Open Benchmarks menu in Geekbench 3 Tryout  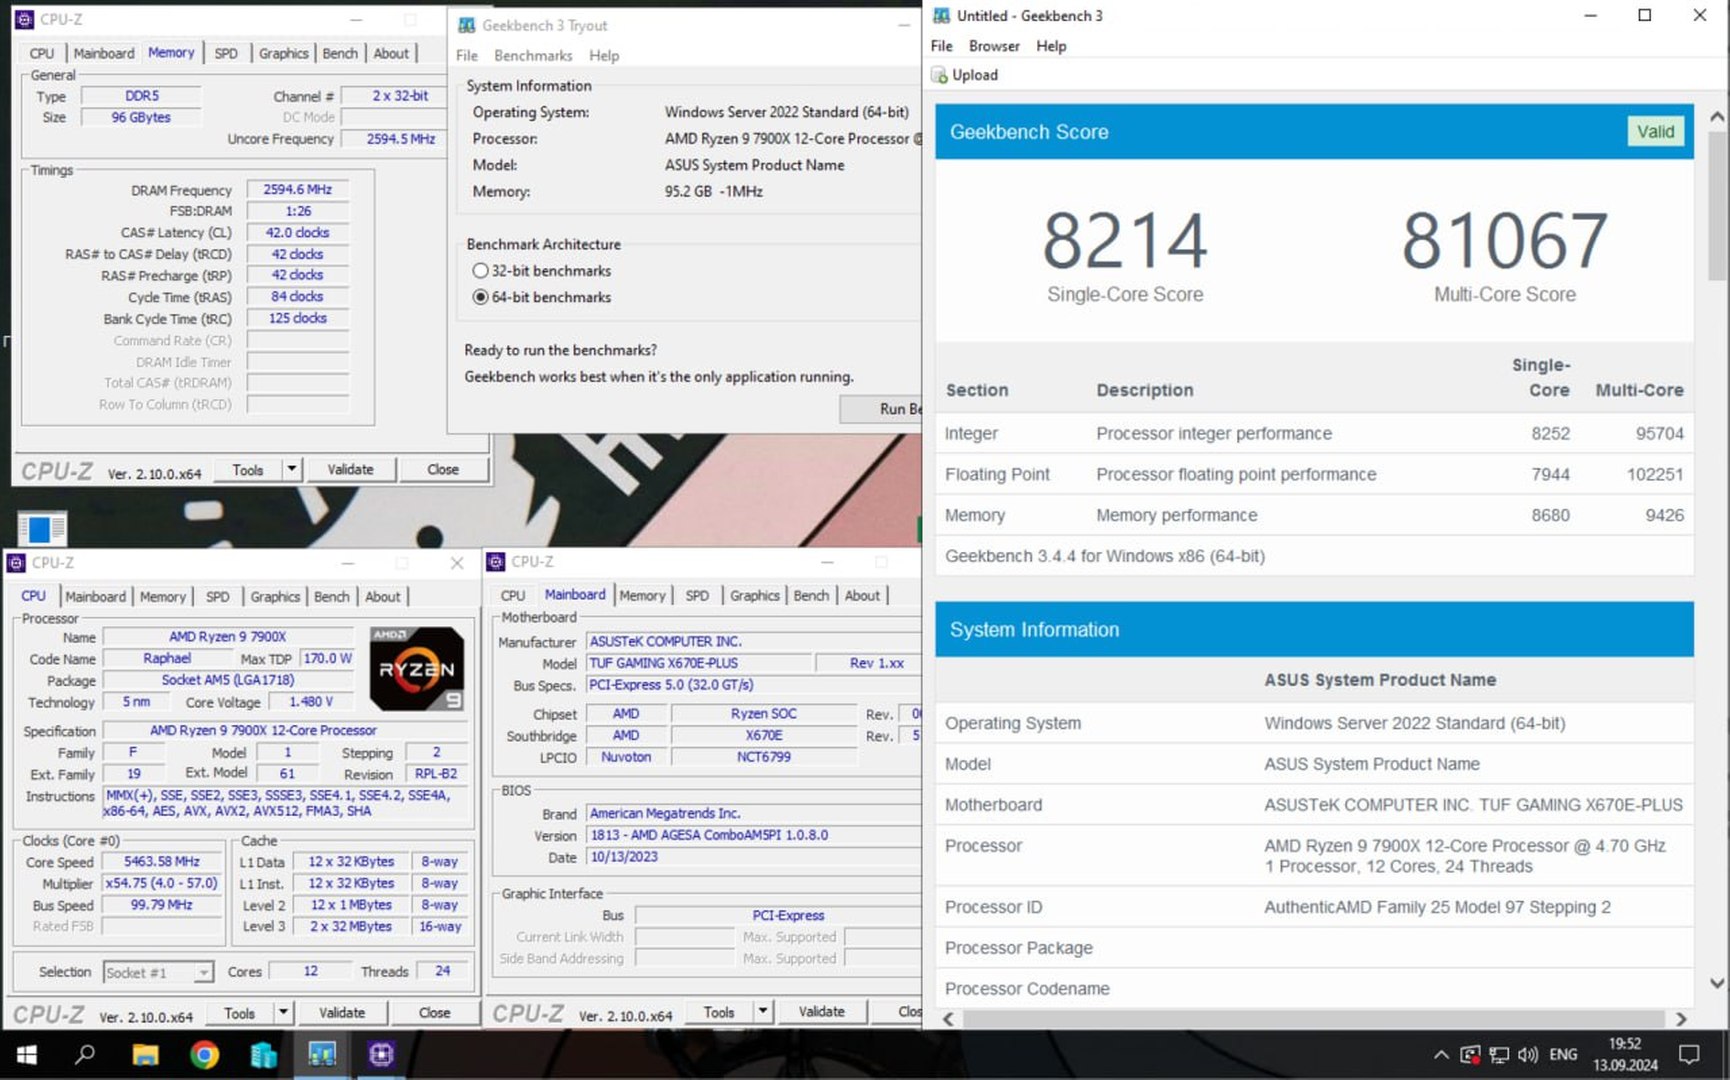tap(533, 55)
